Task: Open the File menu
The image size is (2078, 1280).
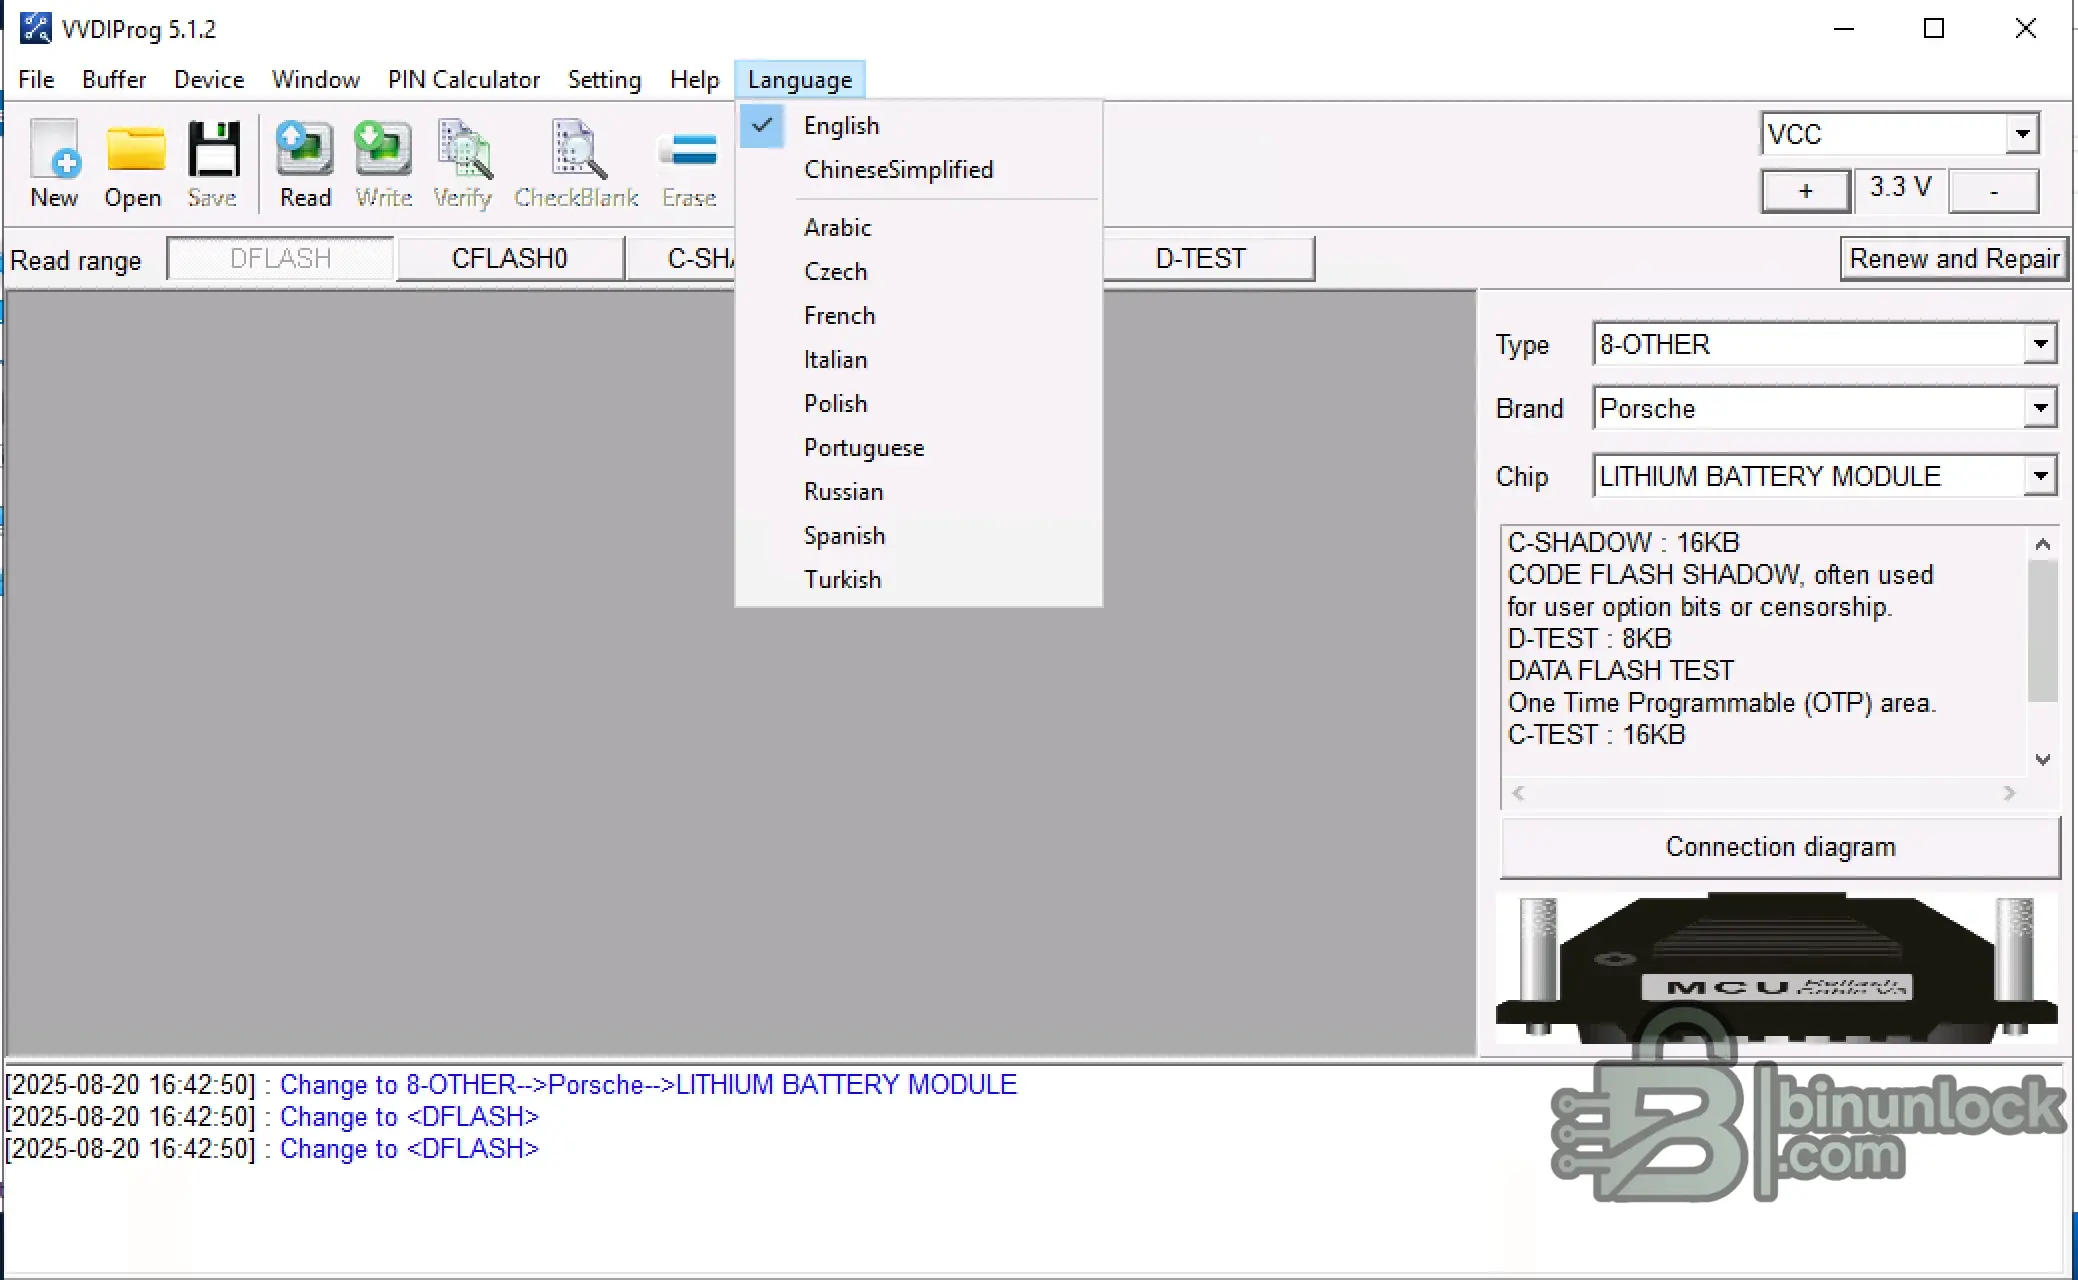Action: [36, 80]
